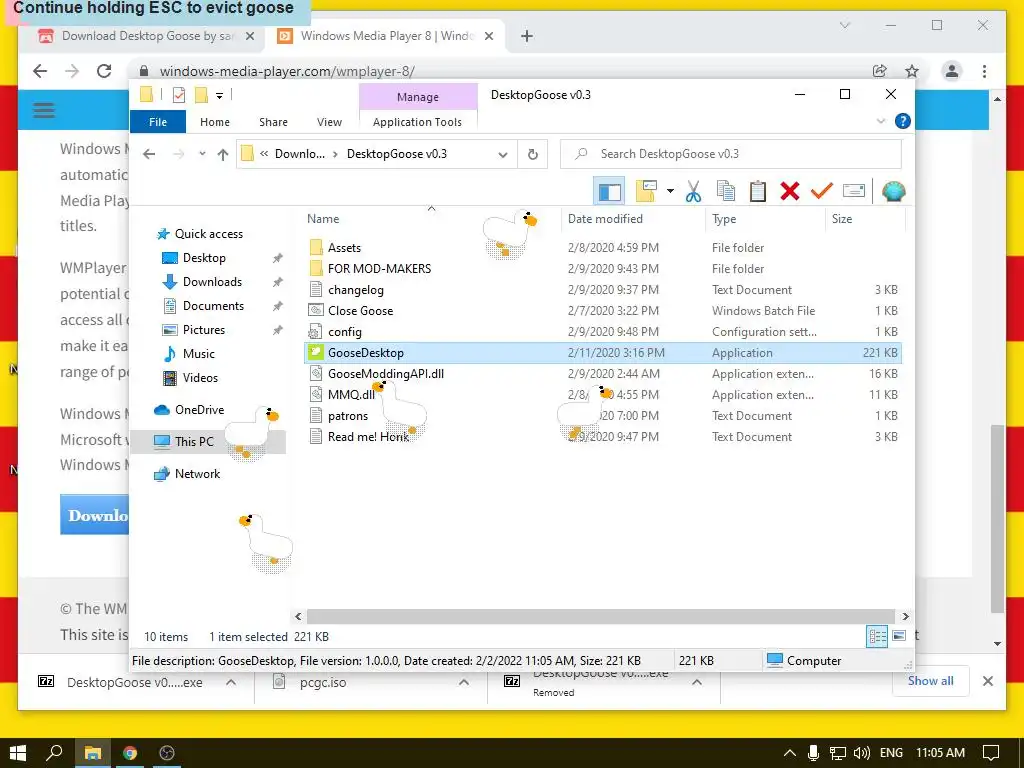
Task: Select the Close Goose batch file
Action: (360, 311)
